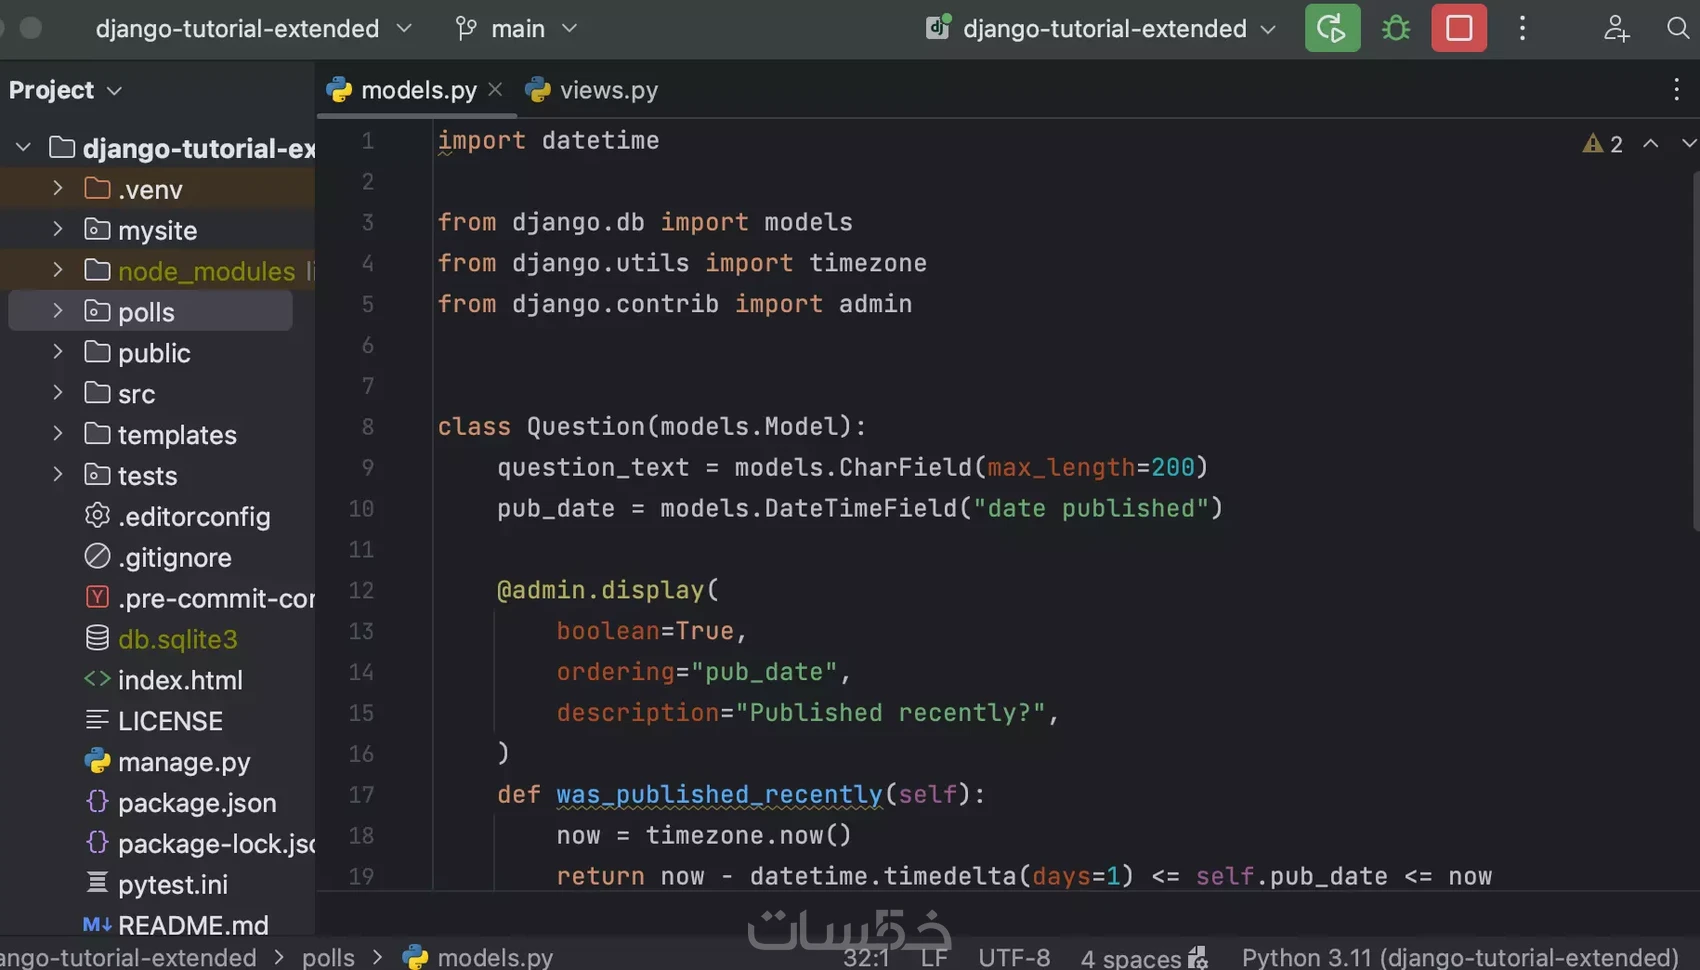Screen dimensions: 1700x970
Task: Rerun the django-tutorial-extended run configuration
Action: (1331, 28)
